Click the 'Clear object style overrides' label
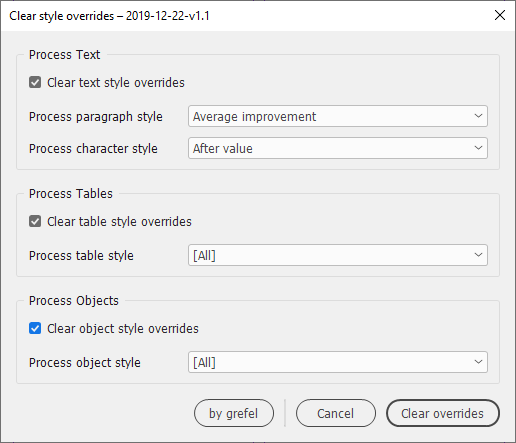 [x=123, y=329]
